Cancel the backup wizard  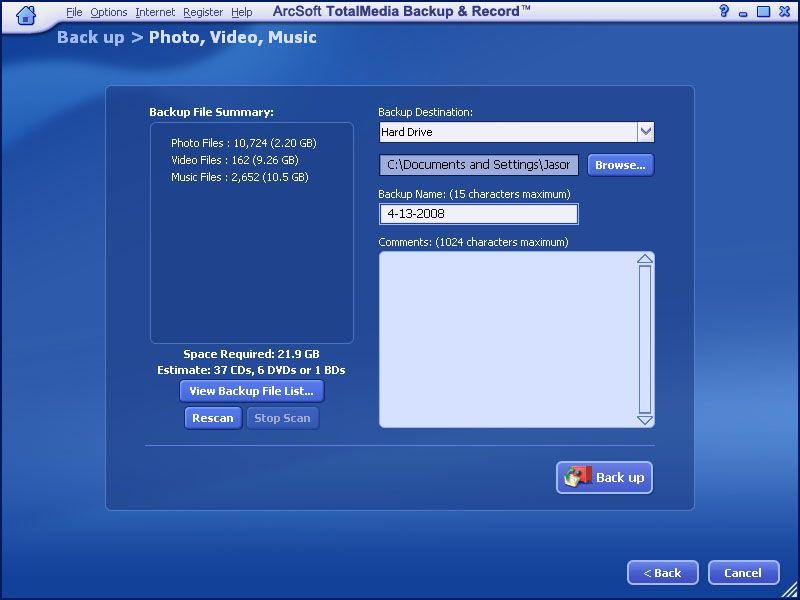pos(743,572)
